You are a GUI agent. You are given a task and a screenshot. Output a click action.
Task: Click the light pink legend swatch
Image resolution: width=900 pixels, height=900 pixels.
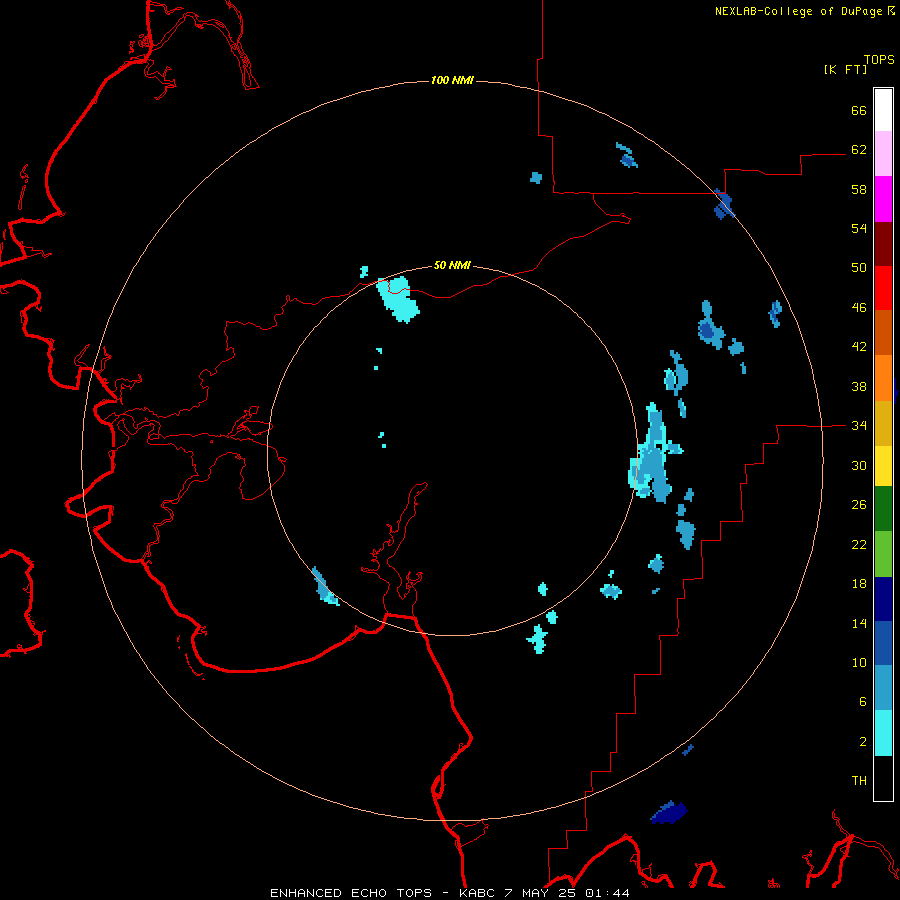[883, 153]
